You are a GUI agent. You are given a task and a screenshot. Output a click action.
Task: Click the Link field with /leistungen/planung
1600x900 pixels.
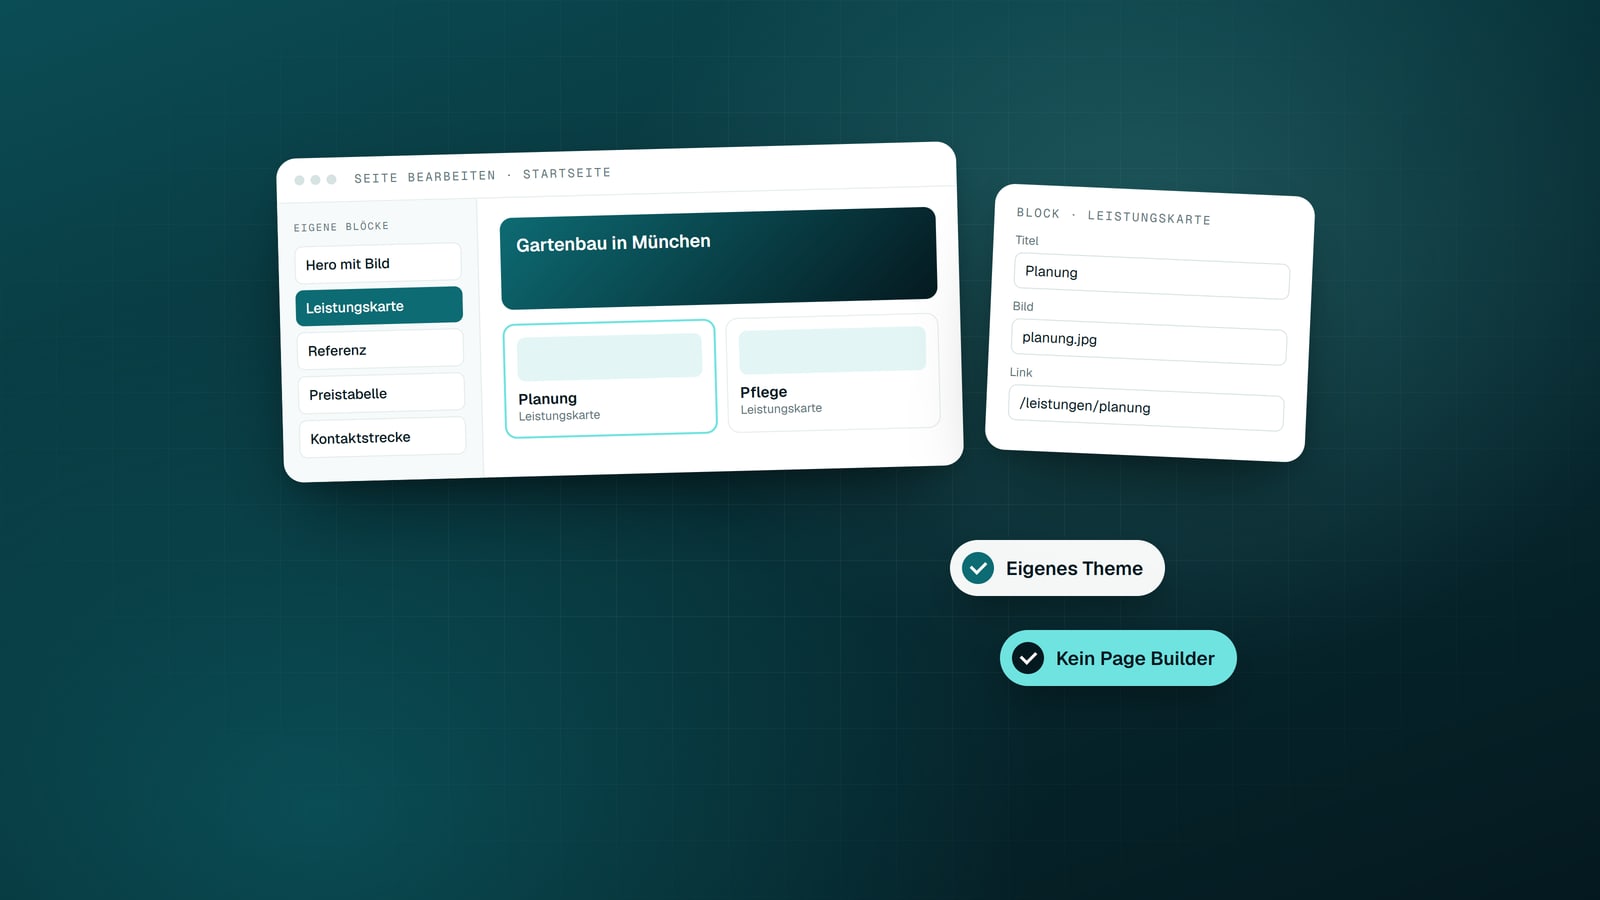(1146, 408)
